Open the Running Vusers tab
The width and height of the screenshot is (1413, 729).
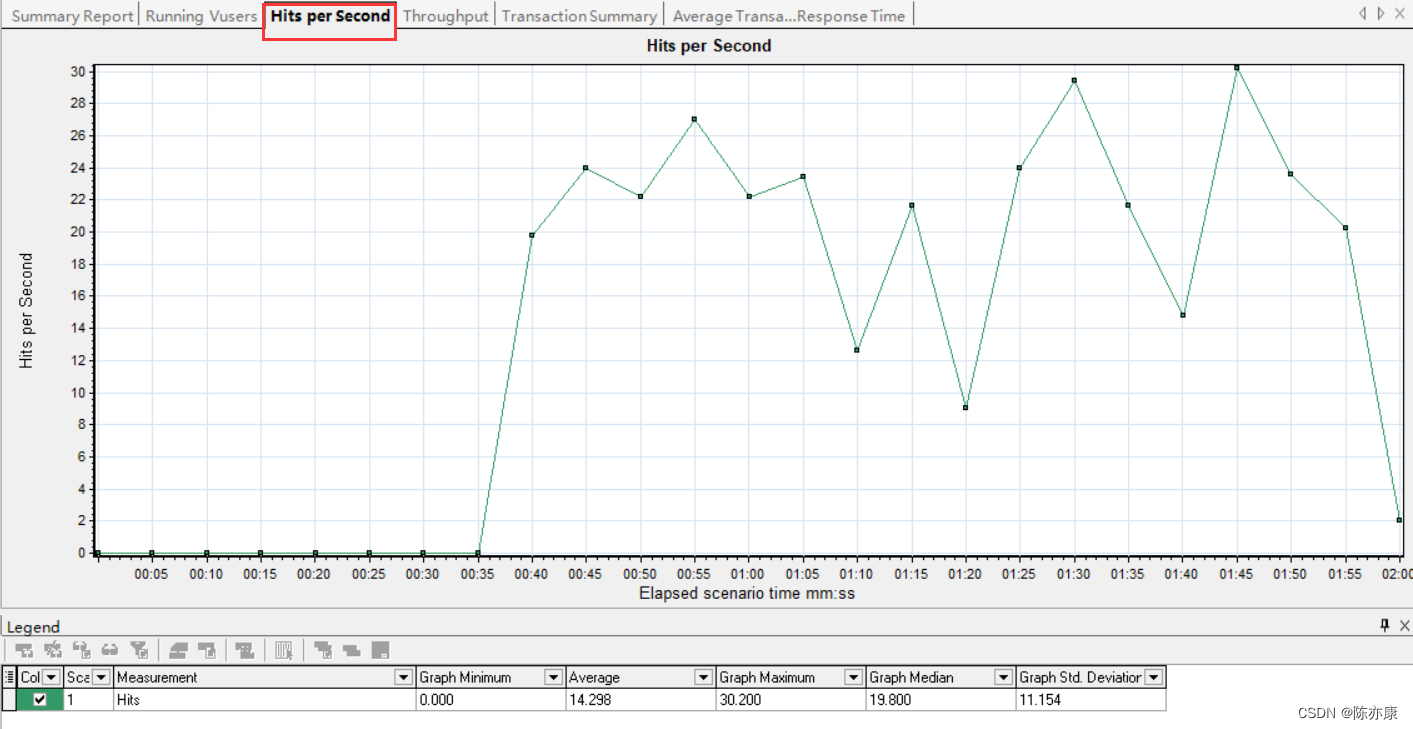(201, 16)
